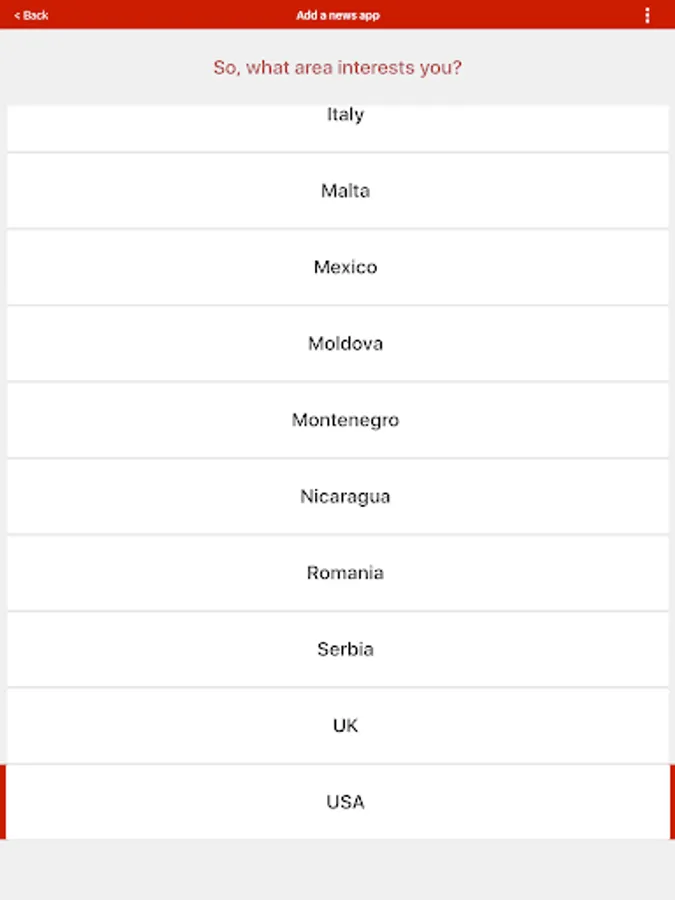The width and height of the screenshot is (675, 900).
Task: Click the red bar right of USA
Action: click(672, 802)
